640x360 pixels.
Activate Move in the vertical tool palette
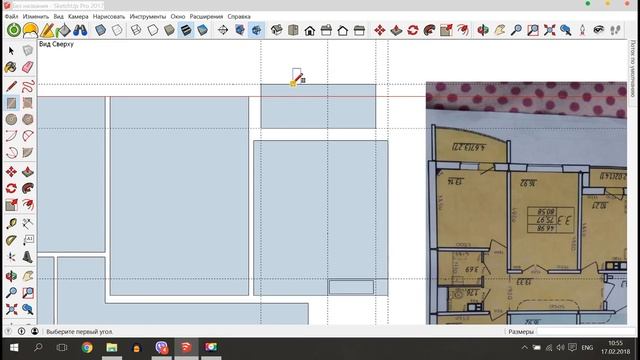point(11,172)
